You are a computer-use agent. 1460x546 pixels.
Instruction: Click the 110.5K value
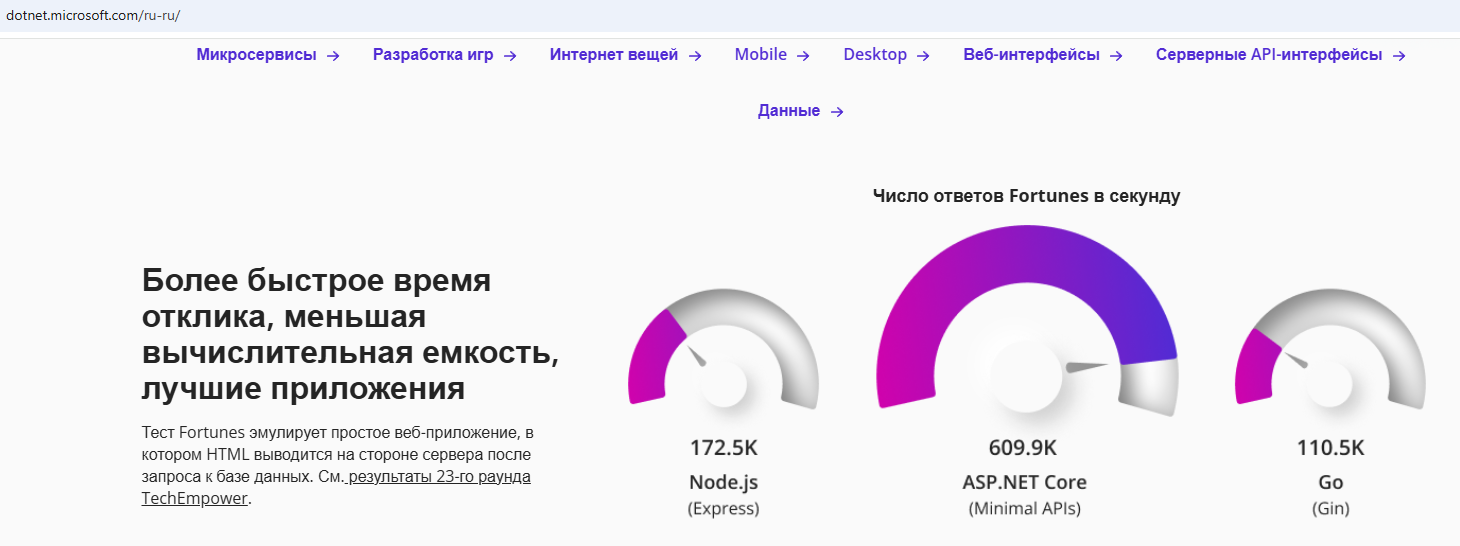click(1330, 448)
